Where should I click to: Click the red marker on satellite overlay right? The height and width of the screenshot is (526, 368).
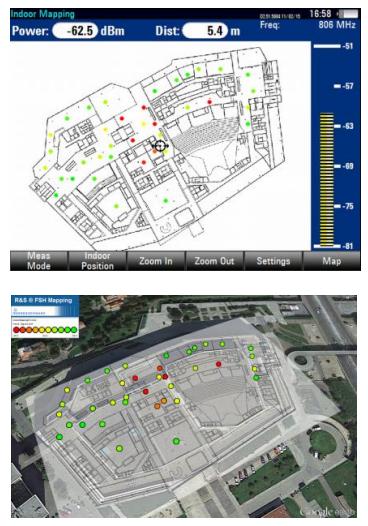click(219, 364)
